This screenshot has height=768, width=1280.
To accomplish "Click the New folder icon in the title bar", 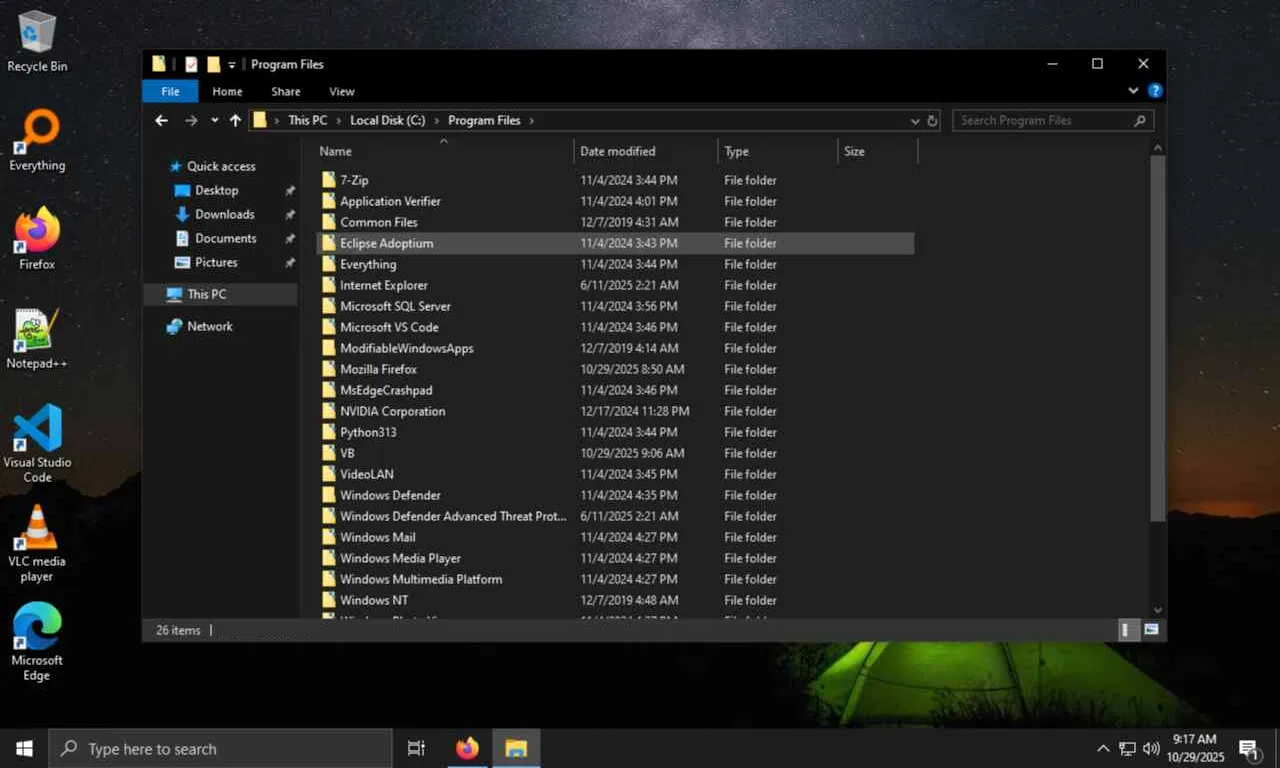I will click(213, 64).
